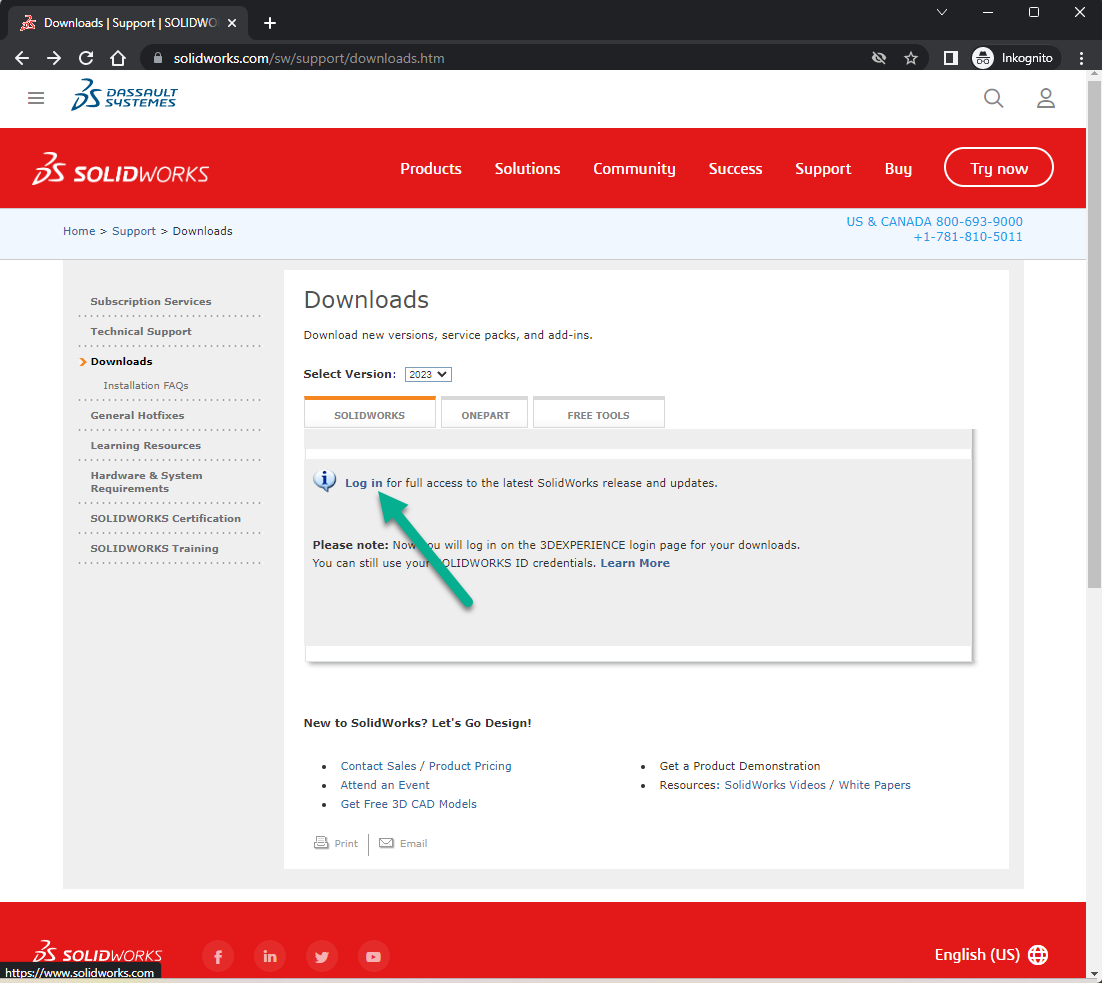
Task: Click the browser reload icon
Action: (86, 58)
